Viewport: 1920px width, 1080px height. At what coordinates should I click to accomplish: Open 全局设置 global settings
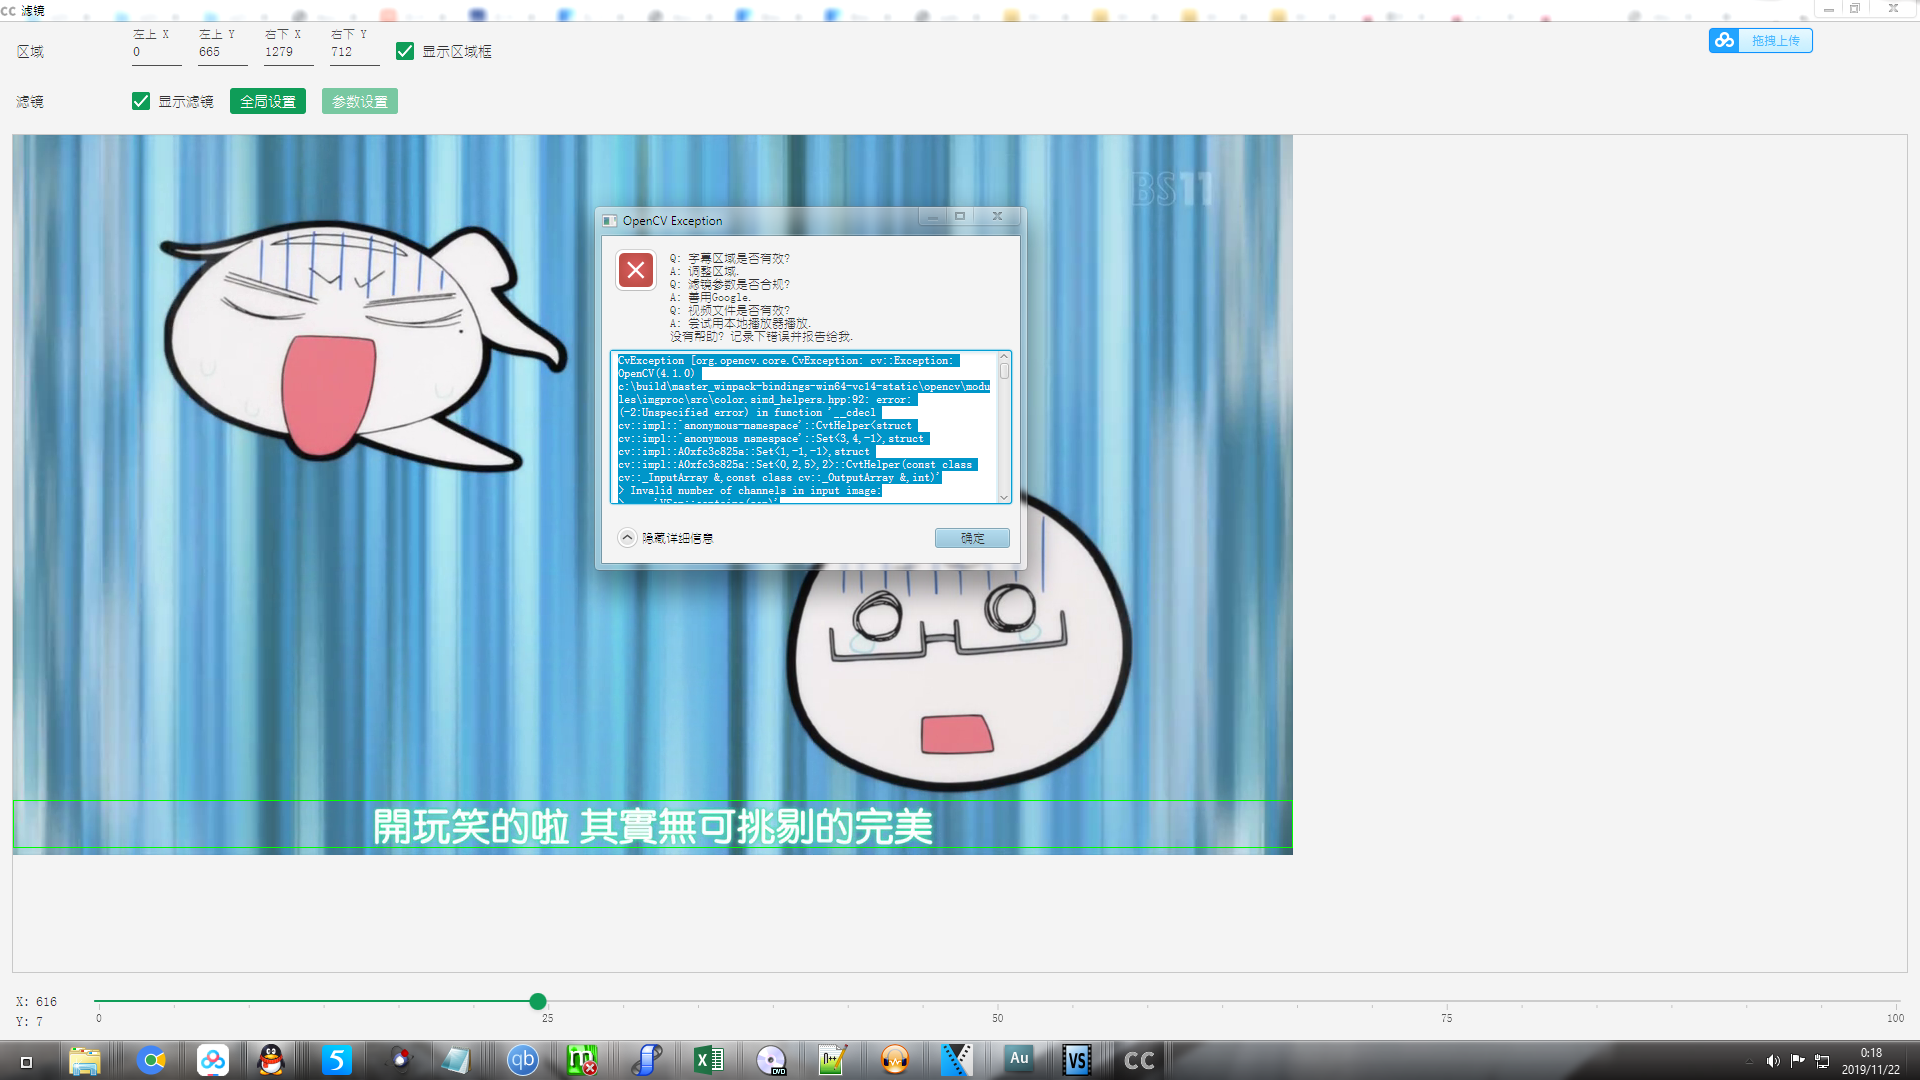(x=268, y=101)
